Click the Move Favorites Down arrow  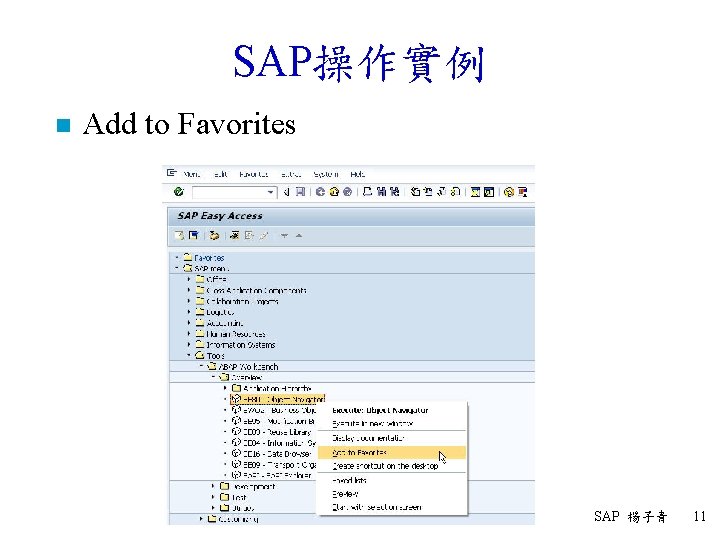pos(285,236)
